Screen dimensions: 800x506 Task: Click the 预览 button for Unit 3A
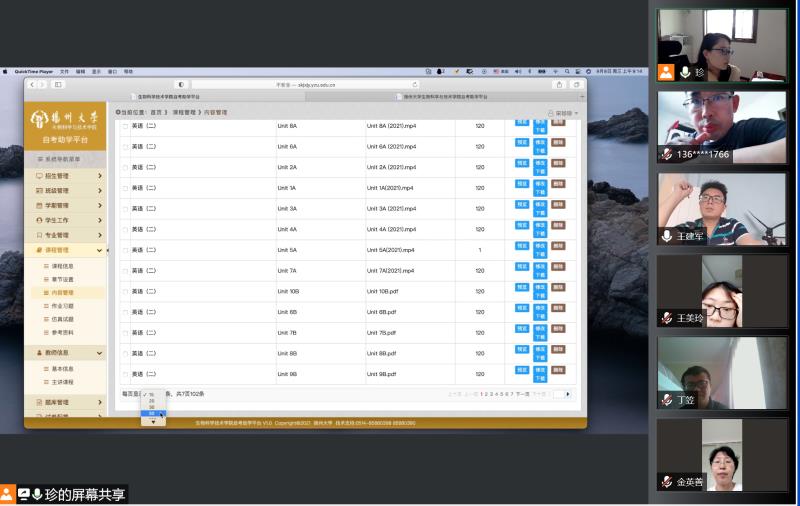(521, 205)
